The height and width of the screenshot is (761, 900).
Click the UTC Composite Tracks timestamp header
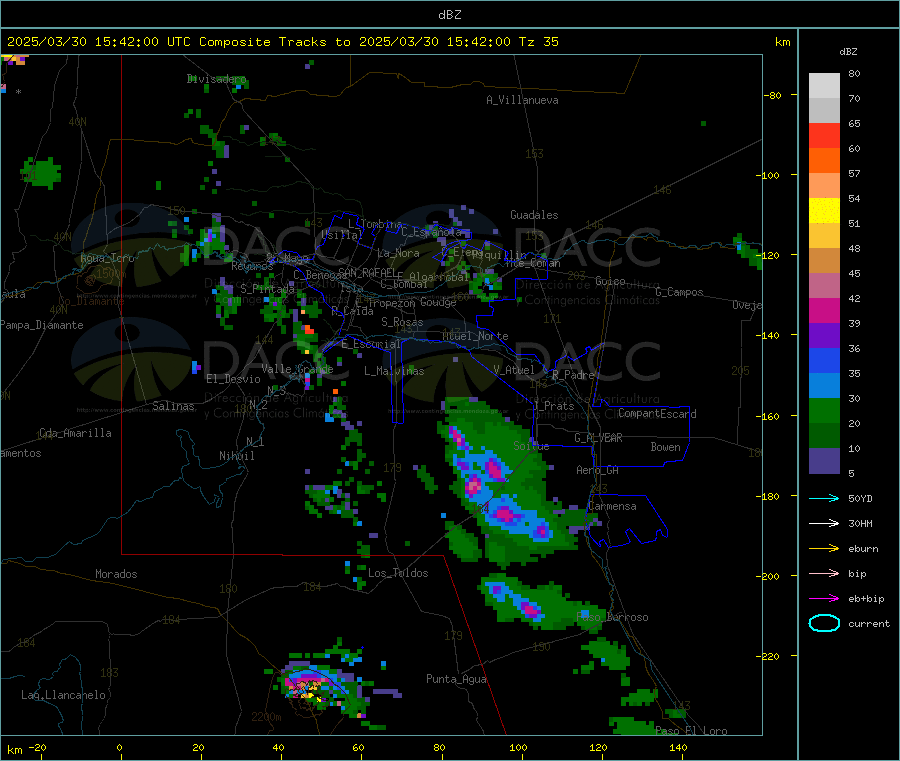[282, 42]
